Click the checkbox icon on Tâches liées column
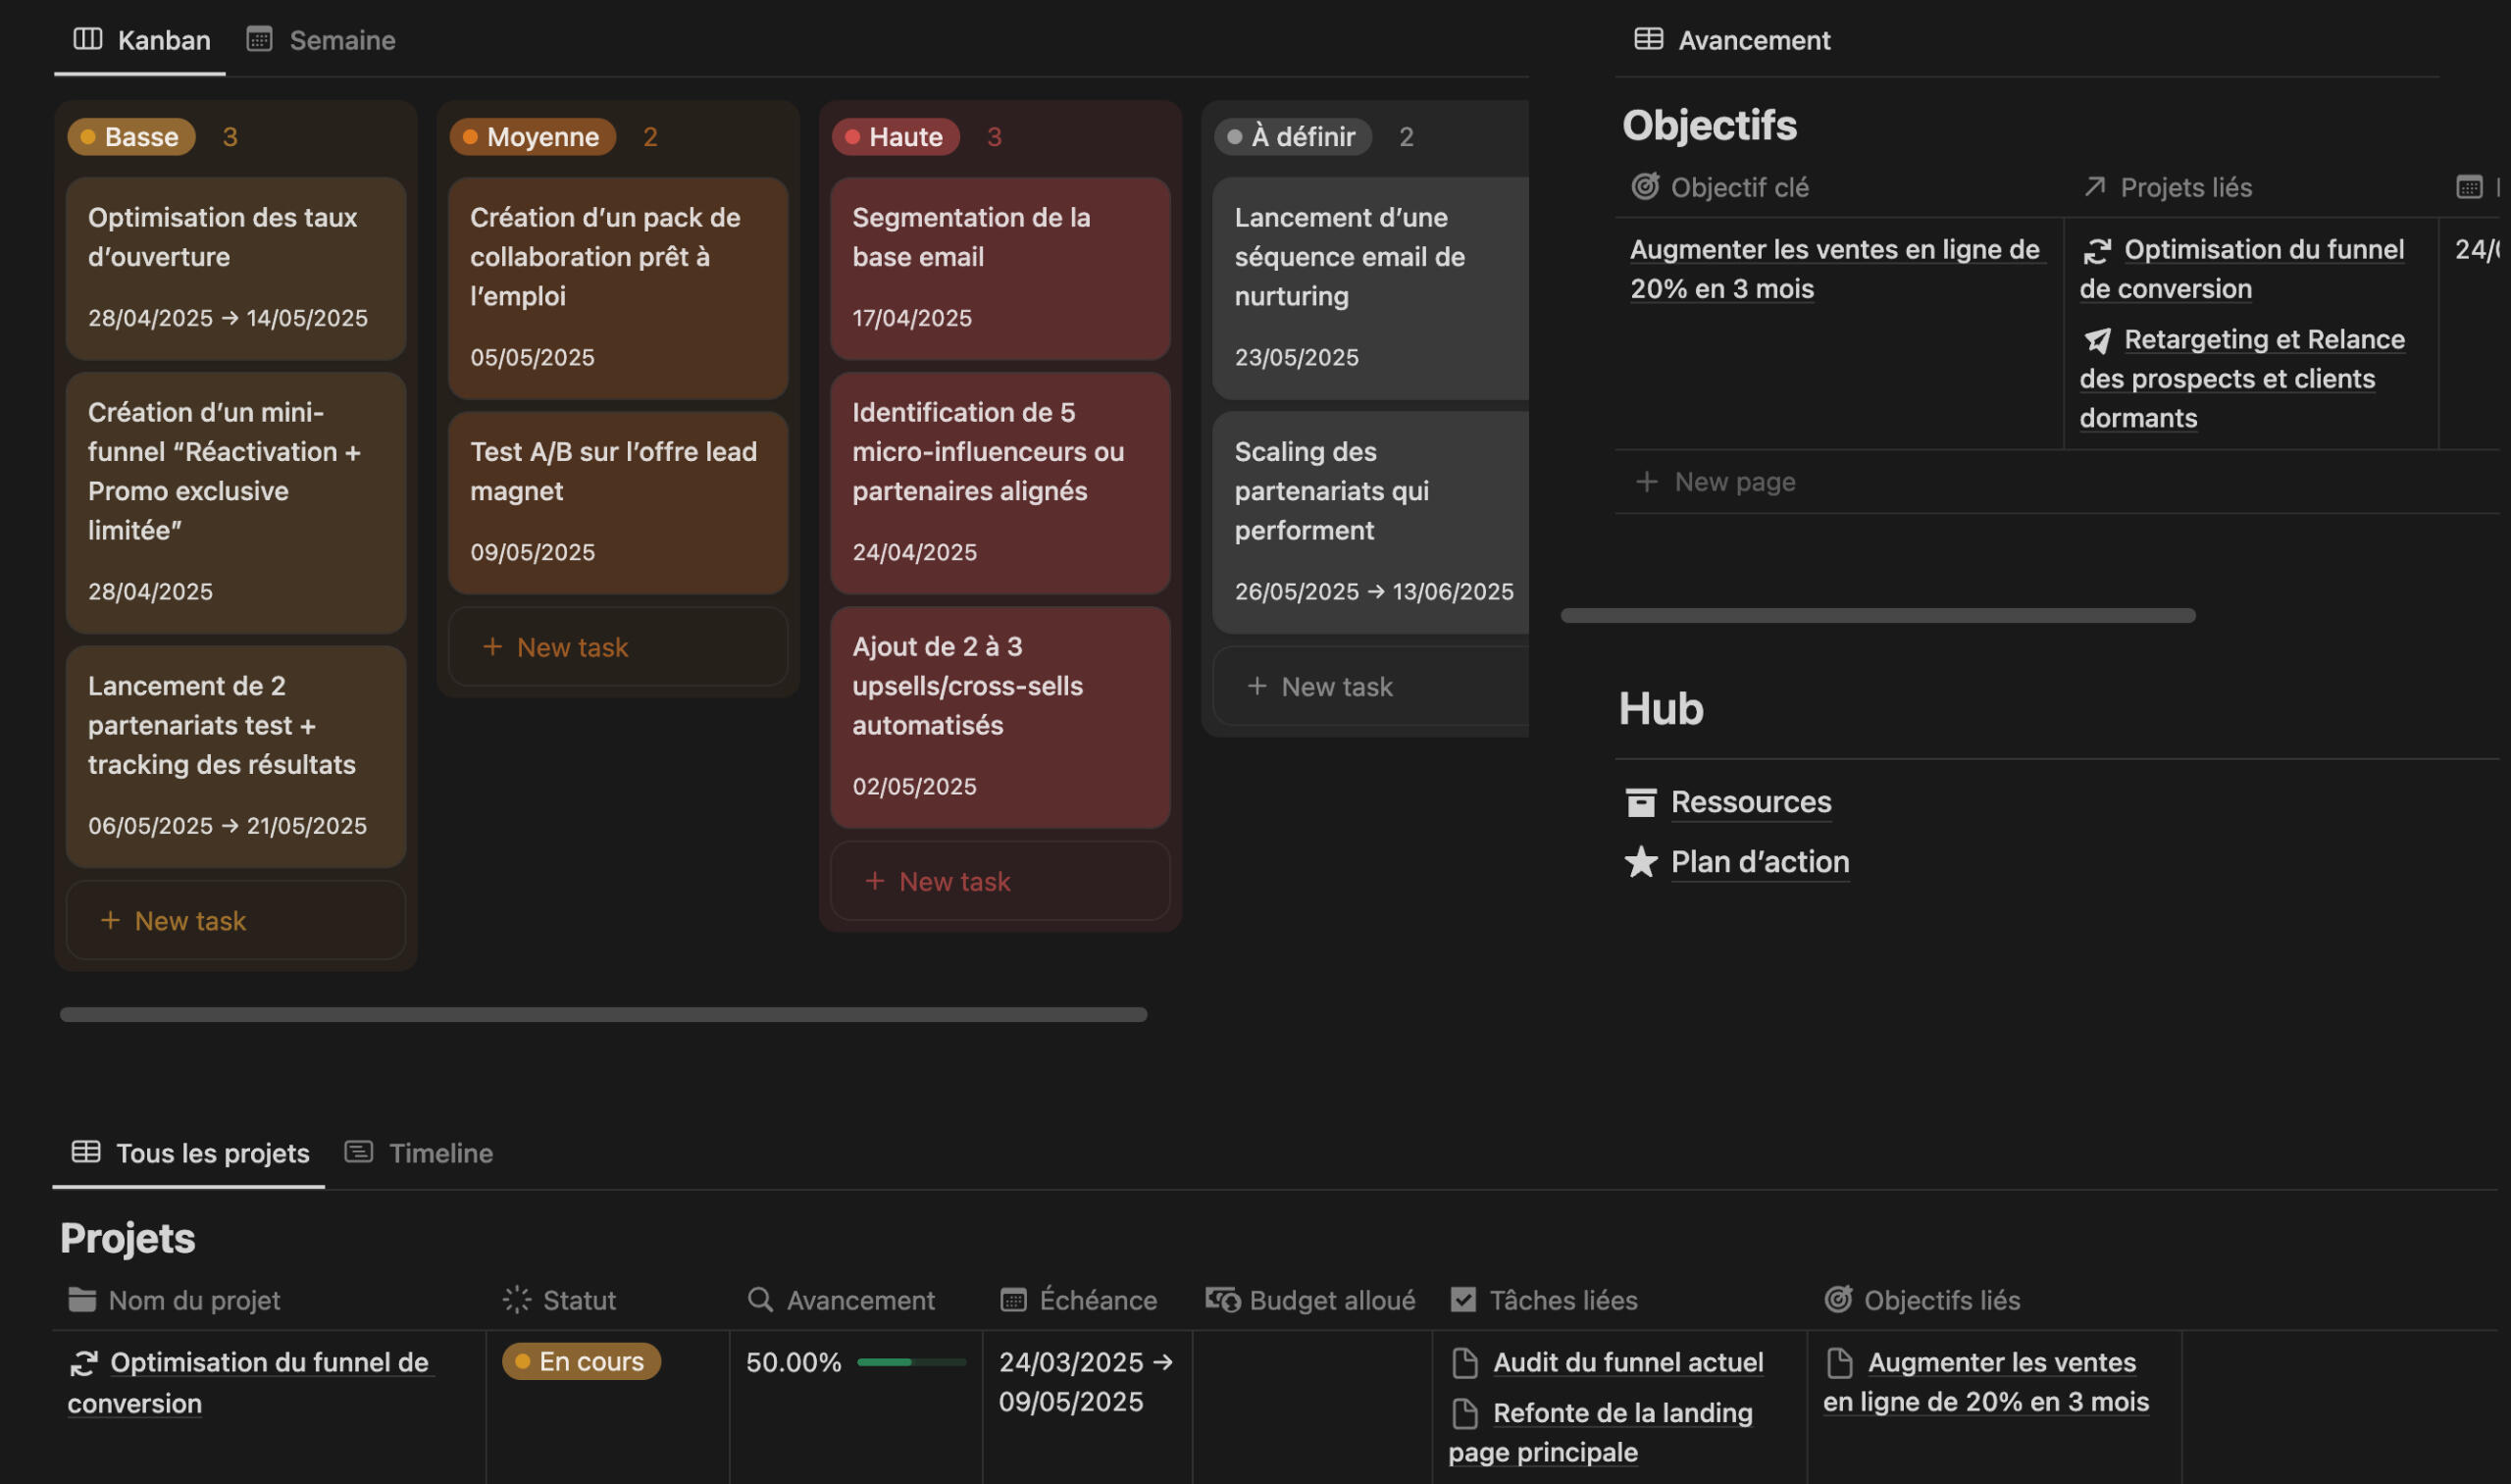 click(1464, 1299)
